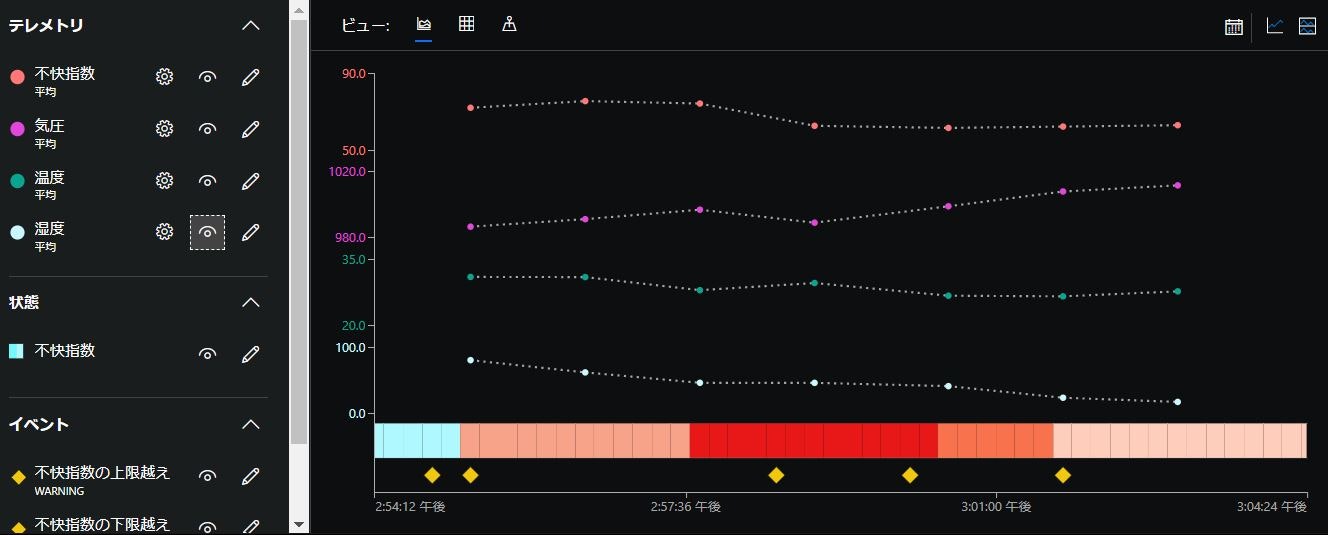Click the first 湿度 data point
Viewport: 1328px width, 535px height.
(x=470, y=359)
